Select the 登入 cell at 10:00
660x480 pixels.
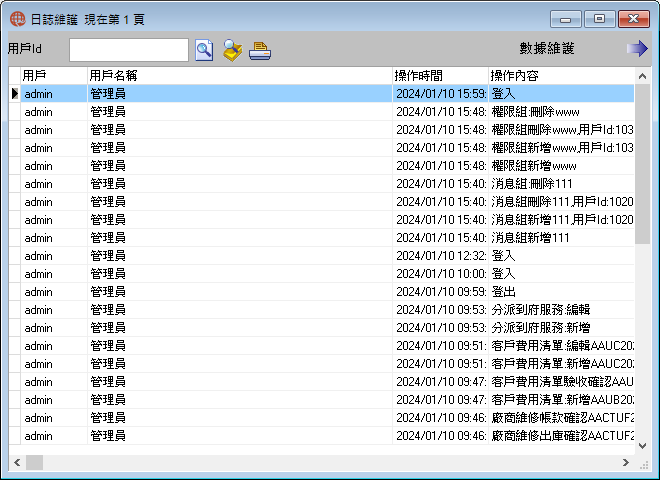click(562, 274)
